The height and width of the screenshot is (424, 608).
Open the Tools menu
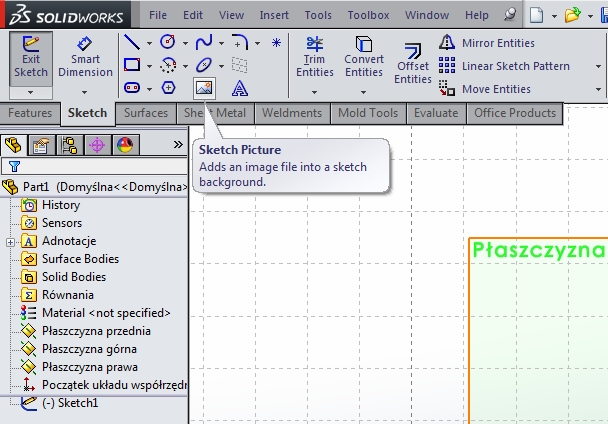[x=318, y=15]
